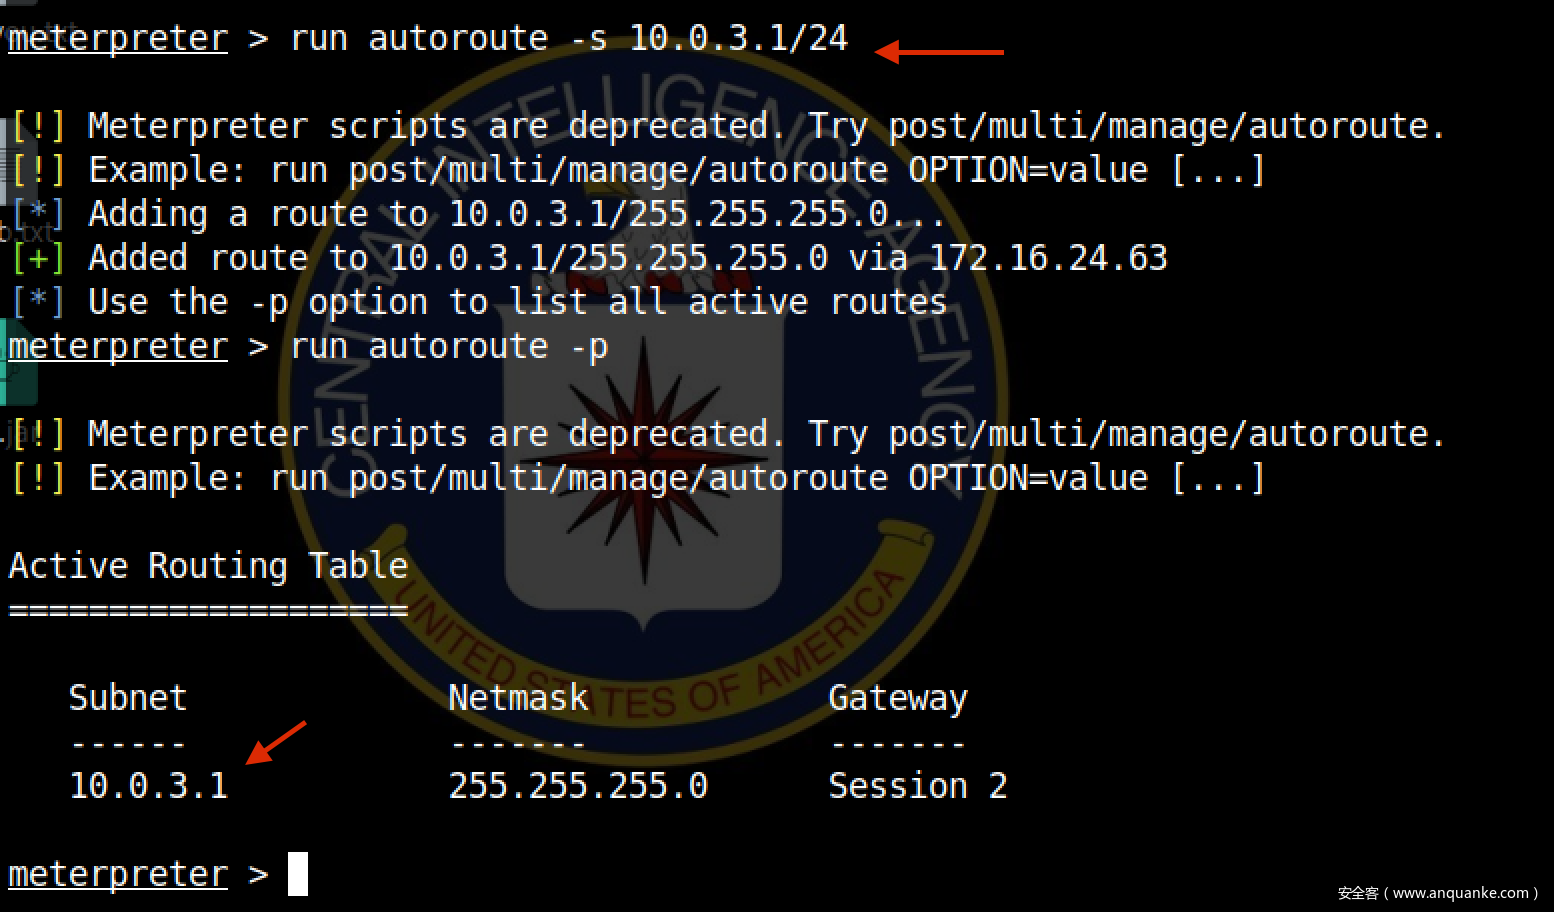Screen dimensions: 1554x912
Task: Select the 10.0.3.1 subnet entry in routing table
Action: click(148, 785)
